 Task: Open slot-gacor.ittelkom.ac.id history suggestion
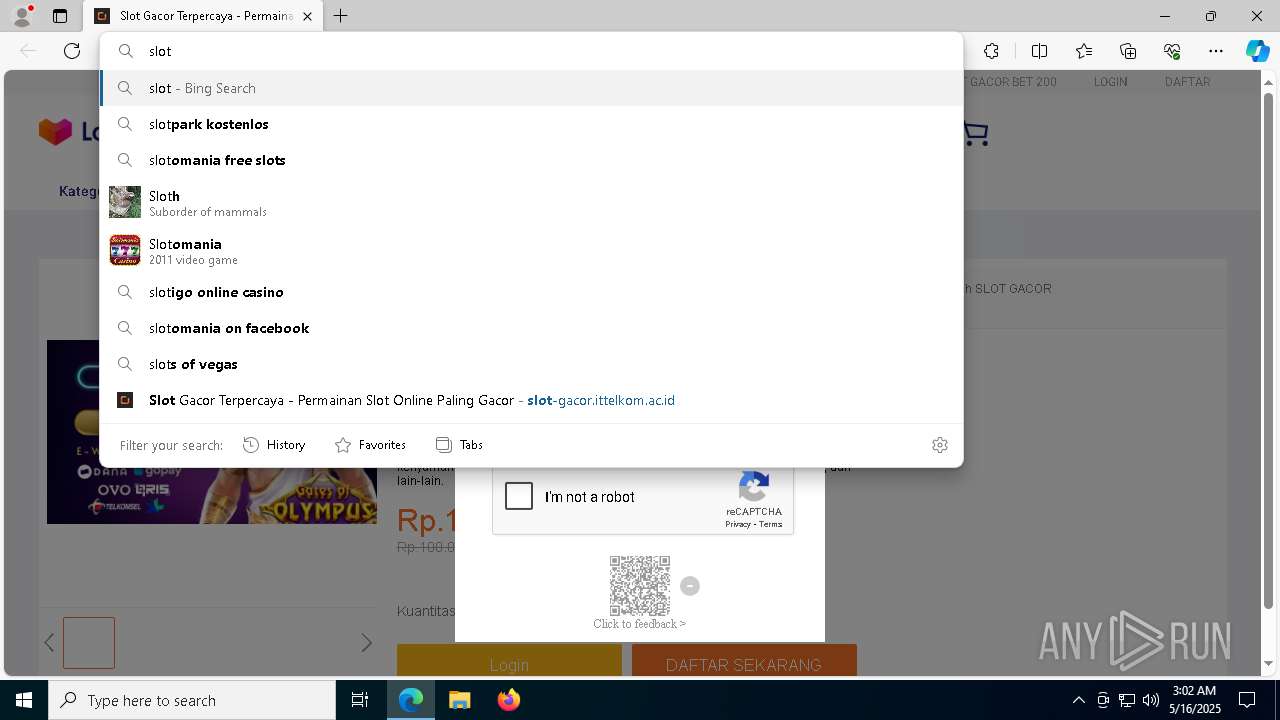[x=531, y=400]
